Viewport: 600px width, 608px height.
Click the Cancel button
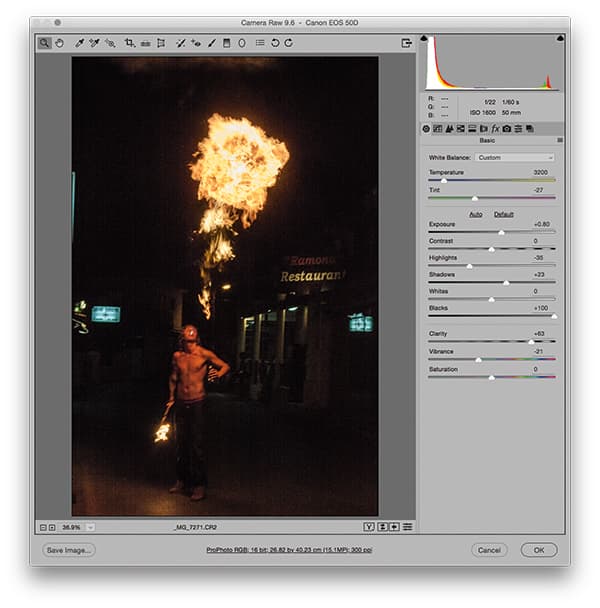[x=489, y=550]
